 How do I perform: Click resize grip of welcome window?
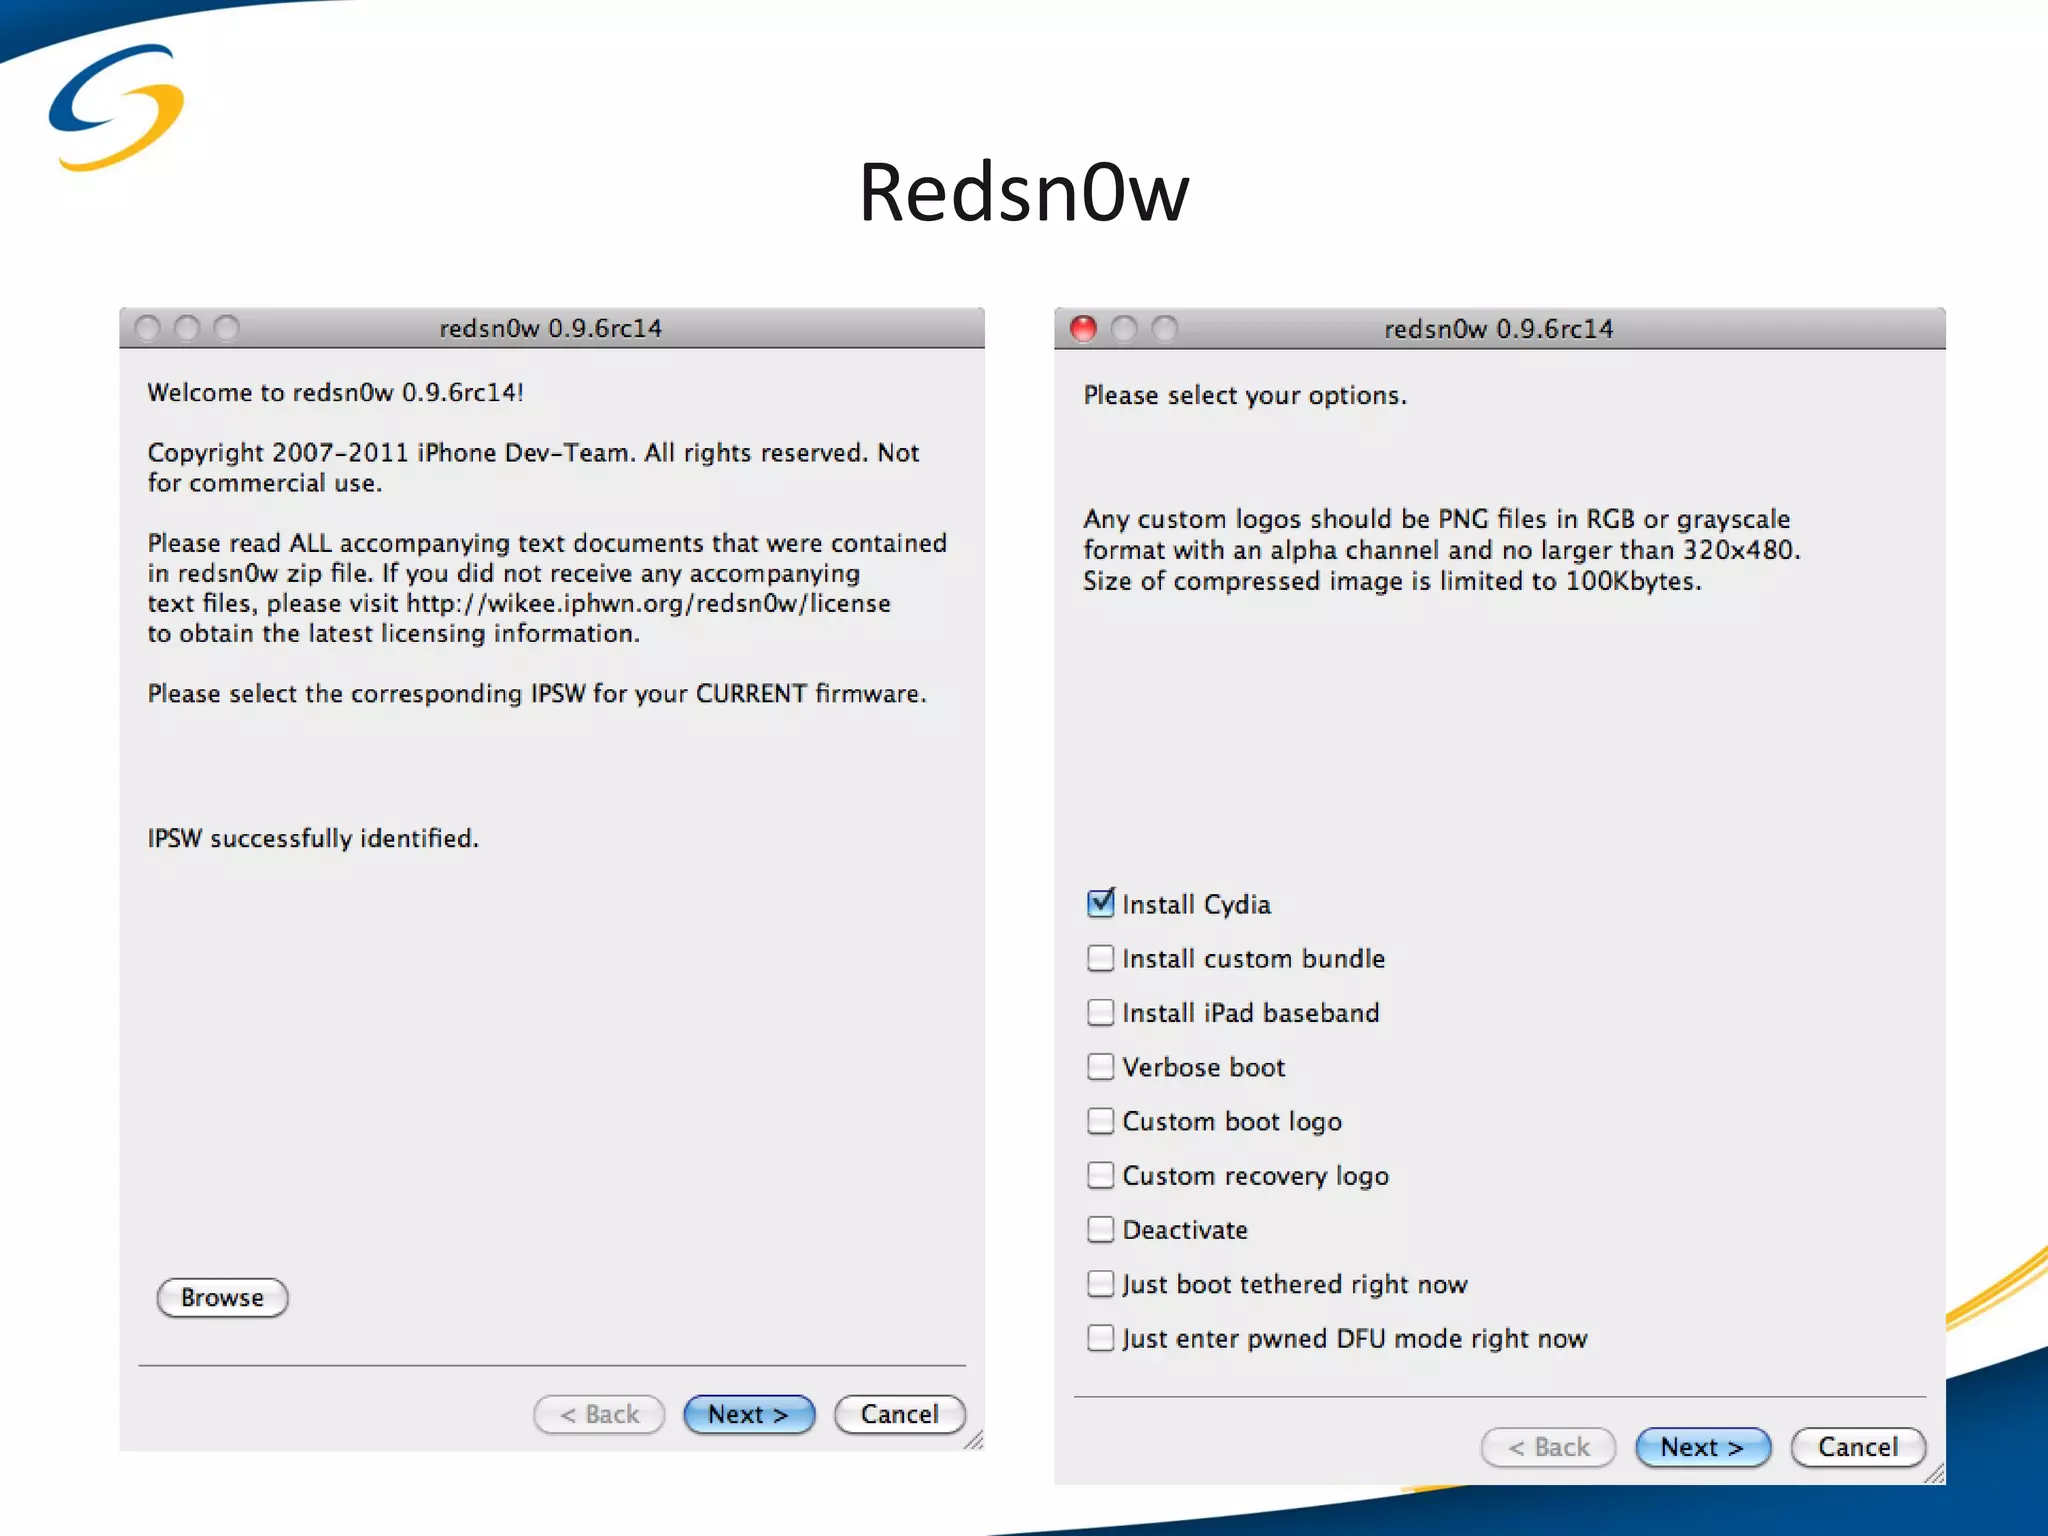point(974,1440)
